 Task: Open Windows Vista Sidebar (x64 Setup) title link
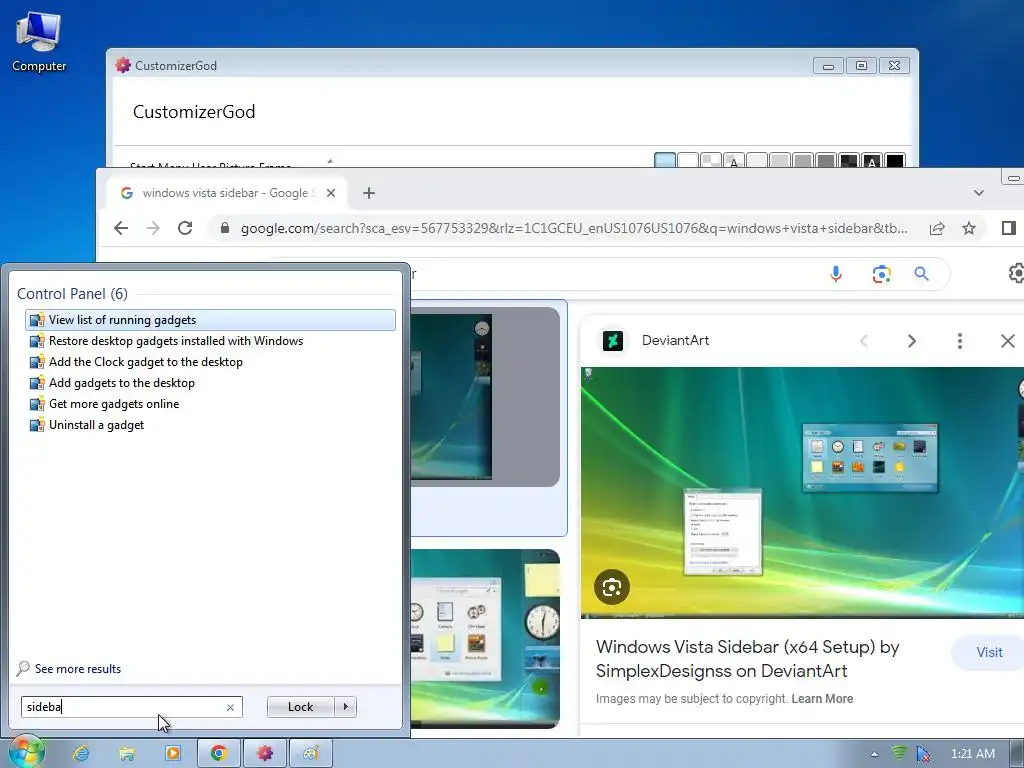[748, 659]
